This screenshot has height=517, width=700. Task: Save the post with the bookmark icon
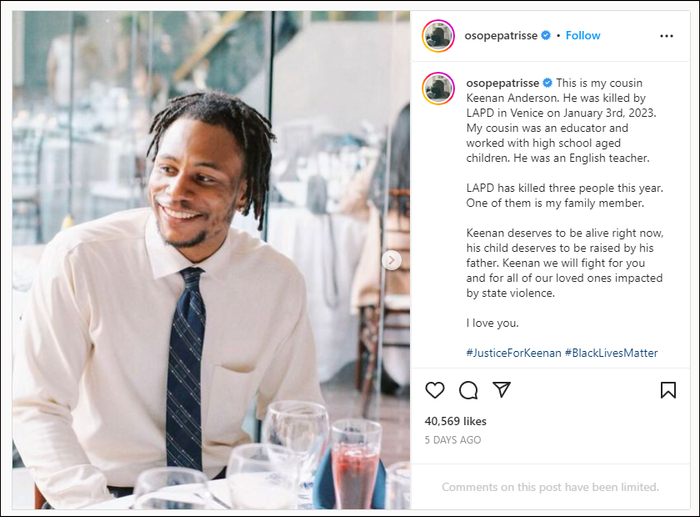coord(668,390)
